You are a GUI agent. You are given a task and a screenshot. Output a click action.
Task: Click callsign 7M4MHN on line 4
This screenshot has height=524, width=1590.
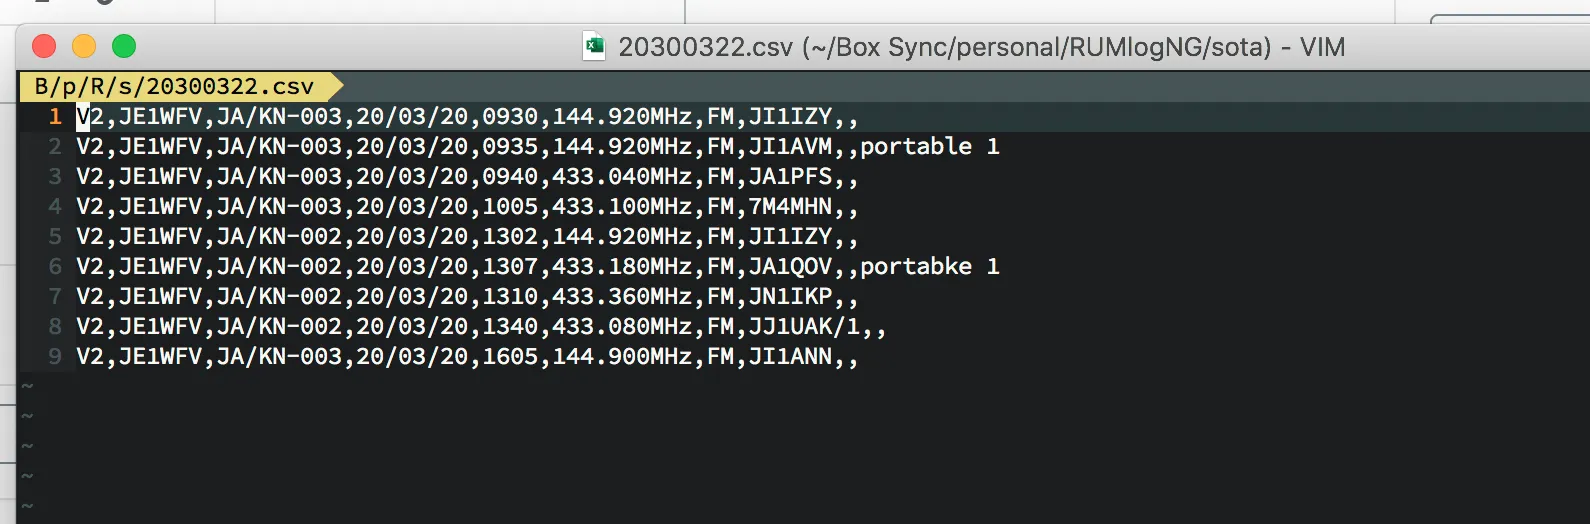coord(790,206)
